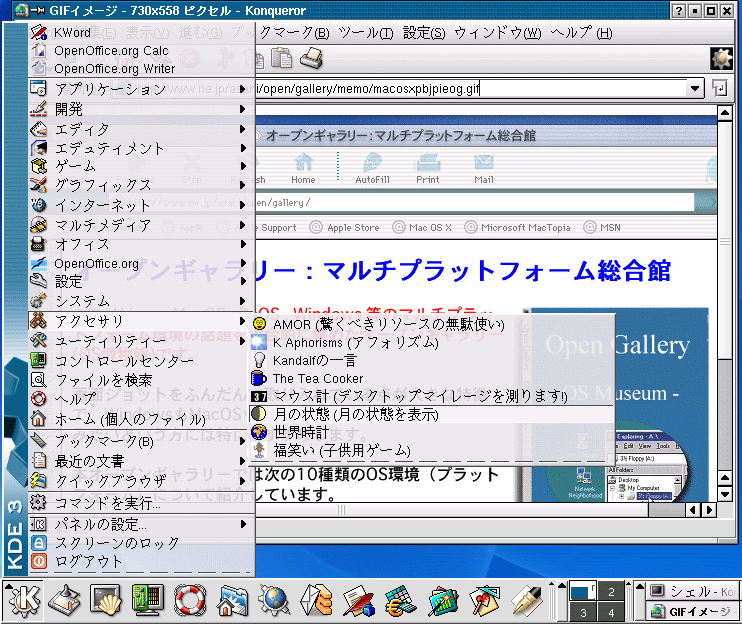Click the shell terminal panel icon
Screen dimensions: 742x624
pyautogui.click(x=106, y=600)
